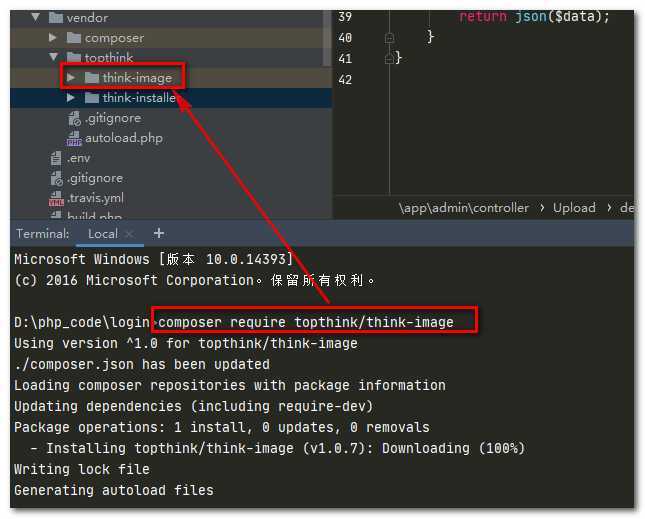Click the think-installer folder icon
This screenshot has width=645, height=519.
(92, 97)
